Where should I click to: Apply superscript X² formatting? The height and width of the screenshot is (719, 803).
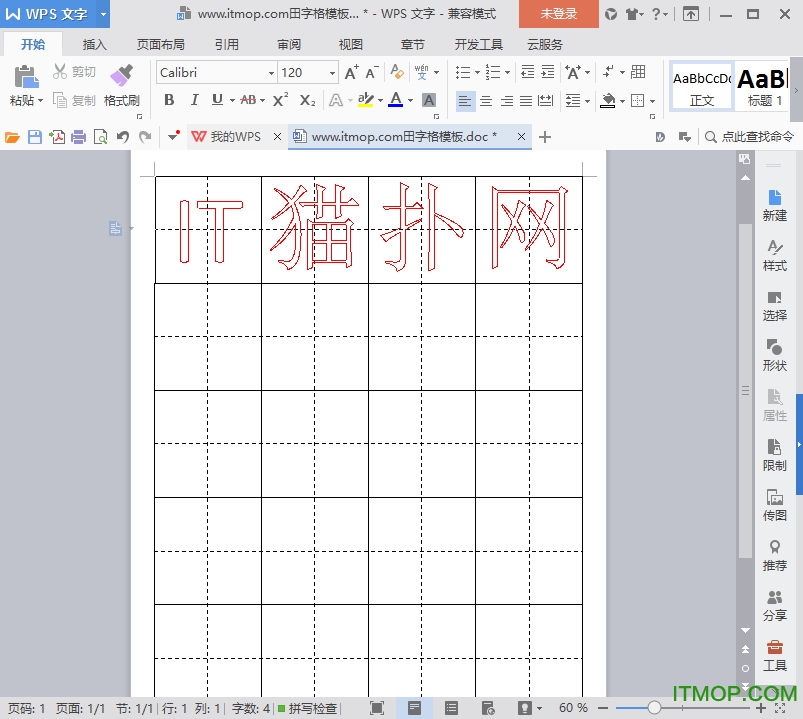(x=278, y=100)
